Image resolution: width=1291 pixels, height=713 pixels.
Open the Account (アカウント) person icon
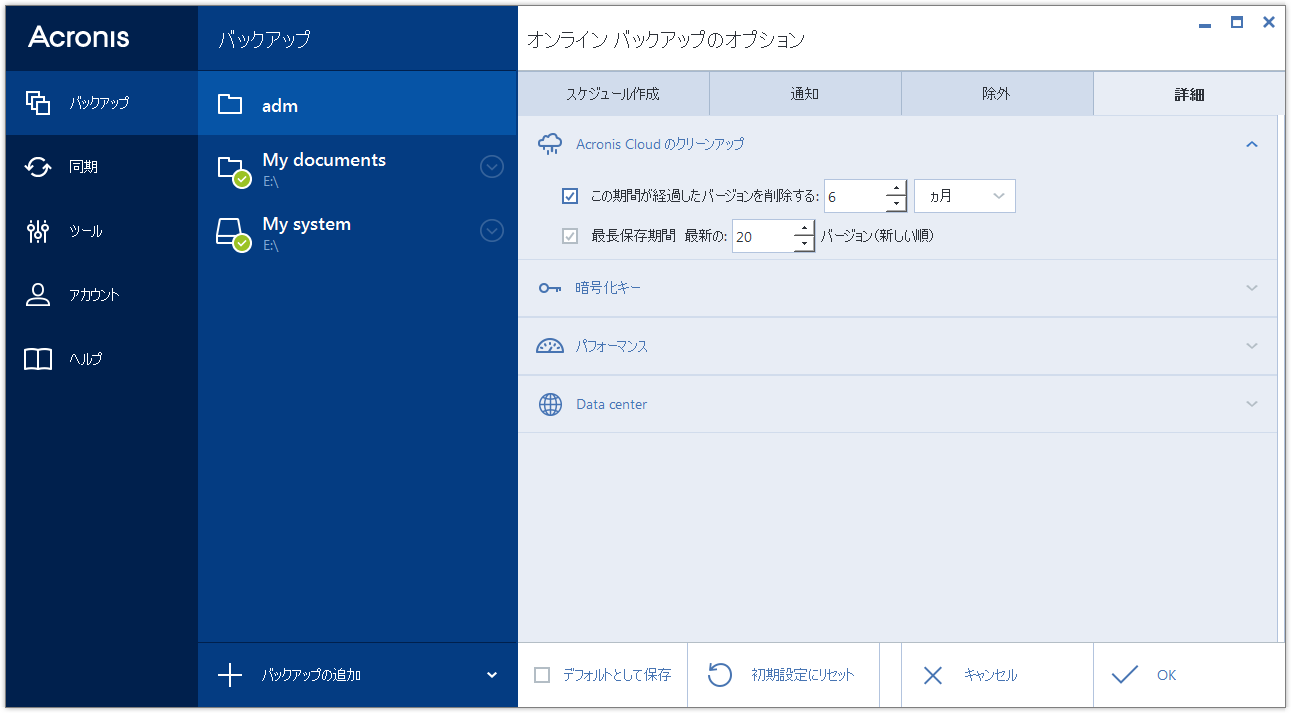pyautogui.click(x=38, y=295)
